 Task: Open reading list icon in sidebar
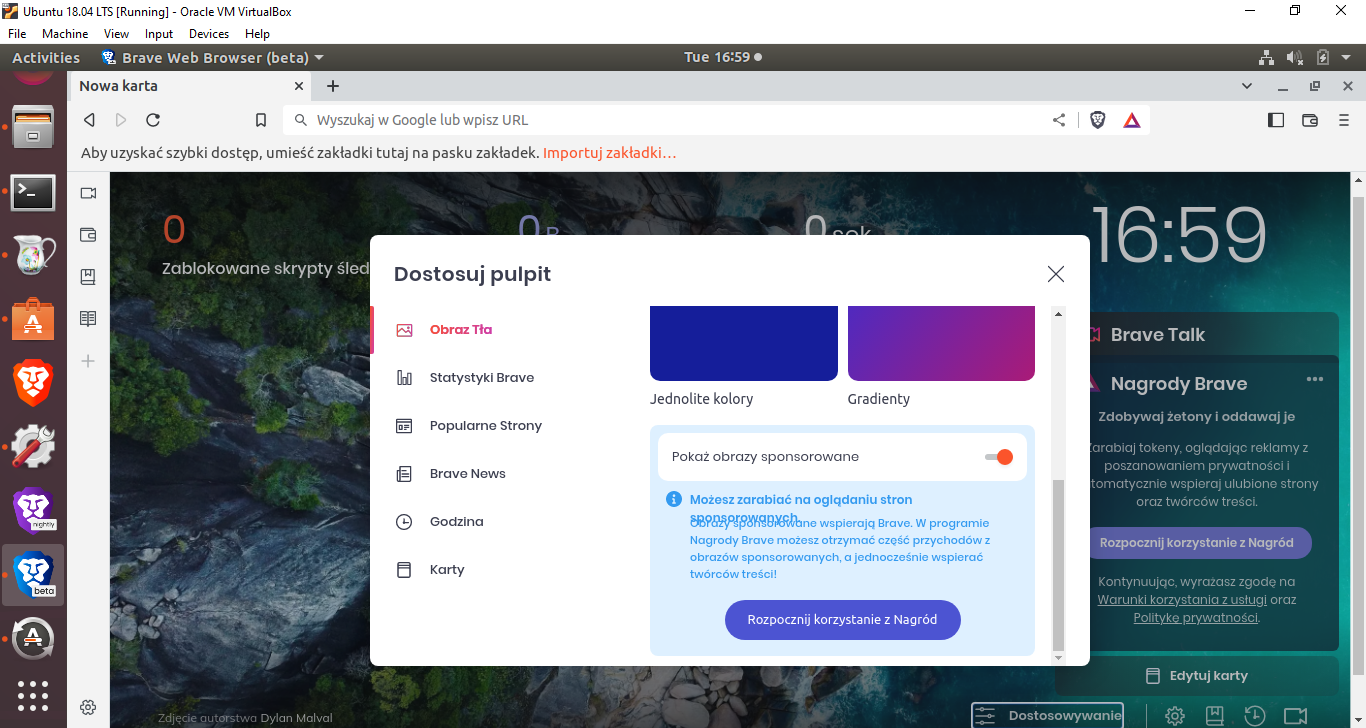[88, 319]
